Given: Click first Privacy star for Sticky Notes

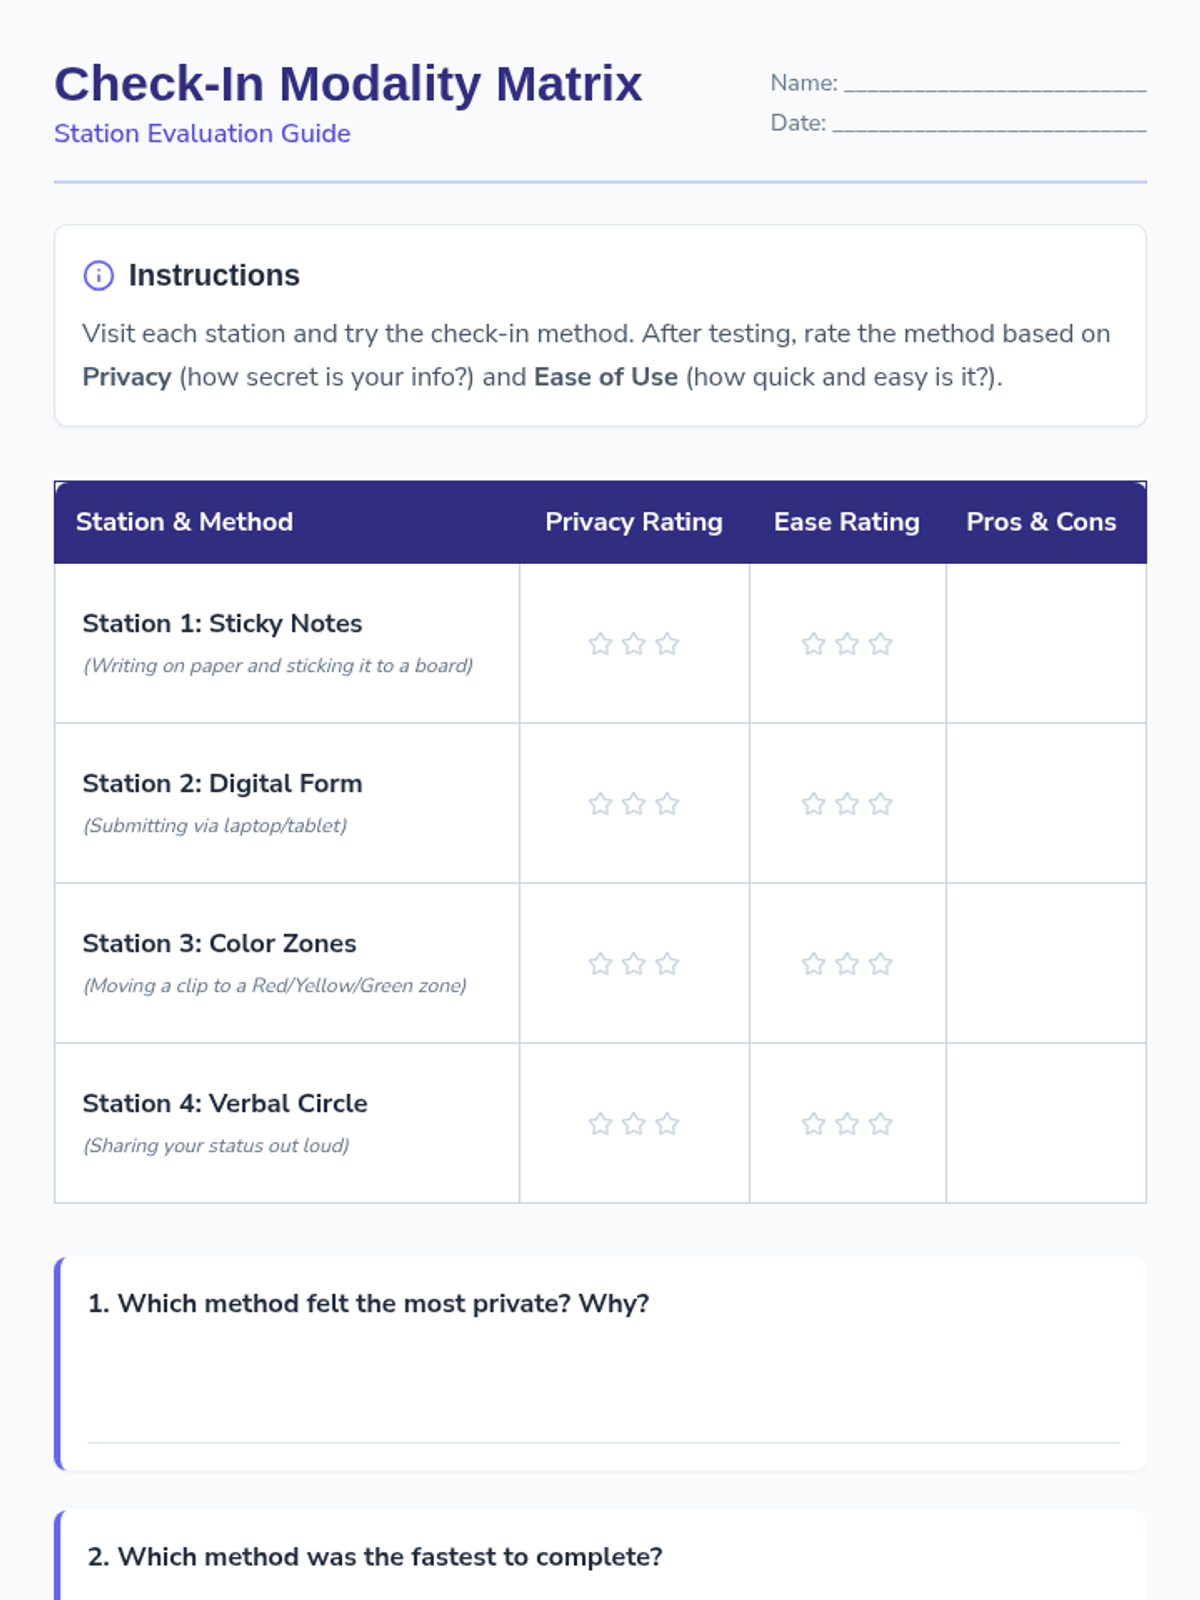Looking at the screenshot, I should tap(600, 644).
